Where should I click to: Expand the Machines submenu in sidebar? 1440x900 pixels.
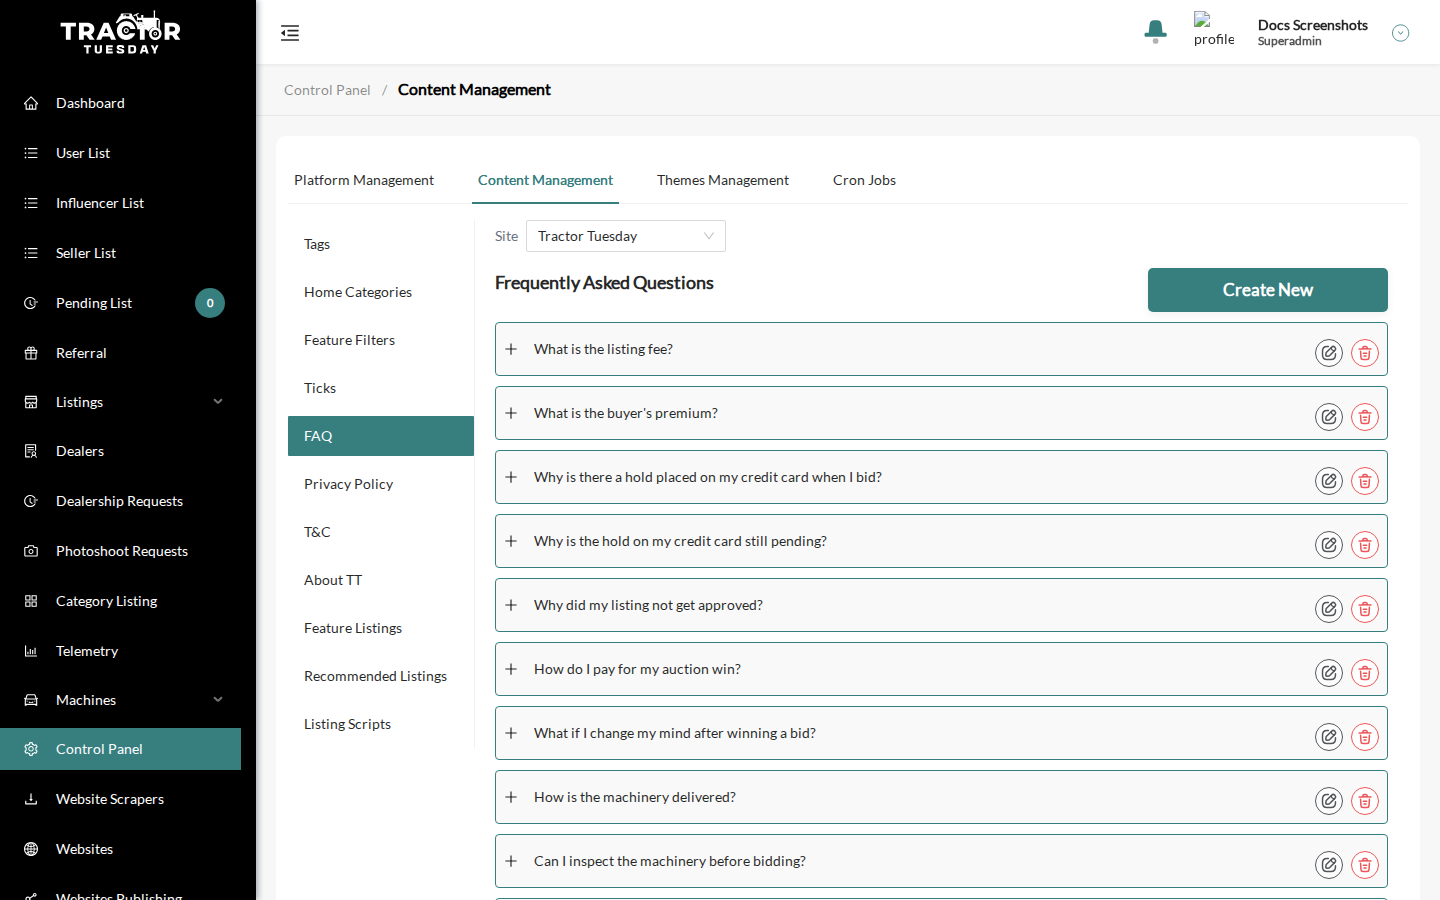(218, 700)
